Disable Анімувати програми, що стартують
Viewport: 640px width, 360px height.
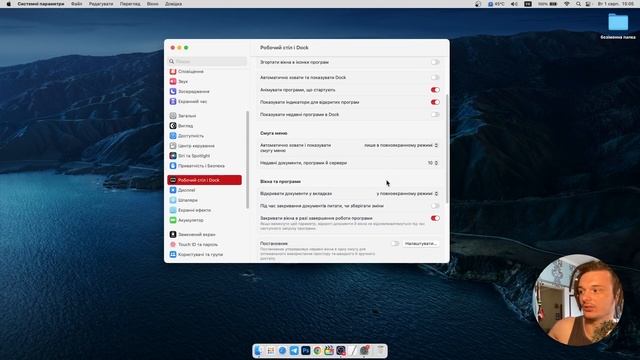(x=435, y=90)
